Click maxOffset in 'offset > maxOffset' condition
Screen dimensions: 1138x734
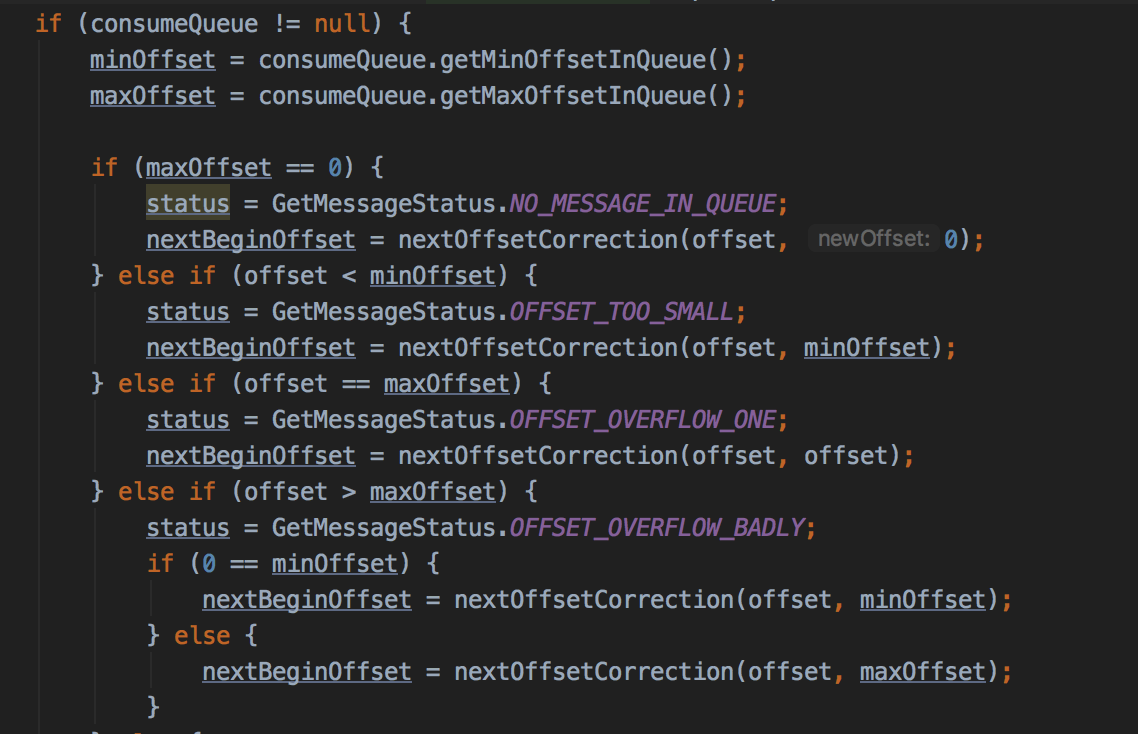433,492
